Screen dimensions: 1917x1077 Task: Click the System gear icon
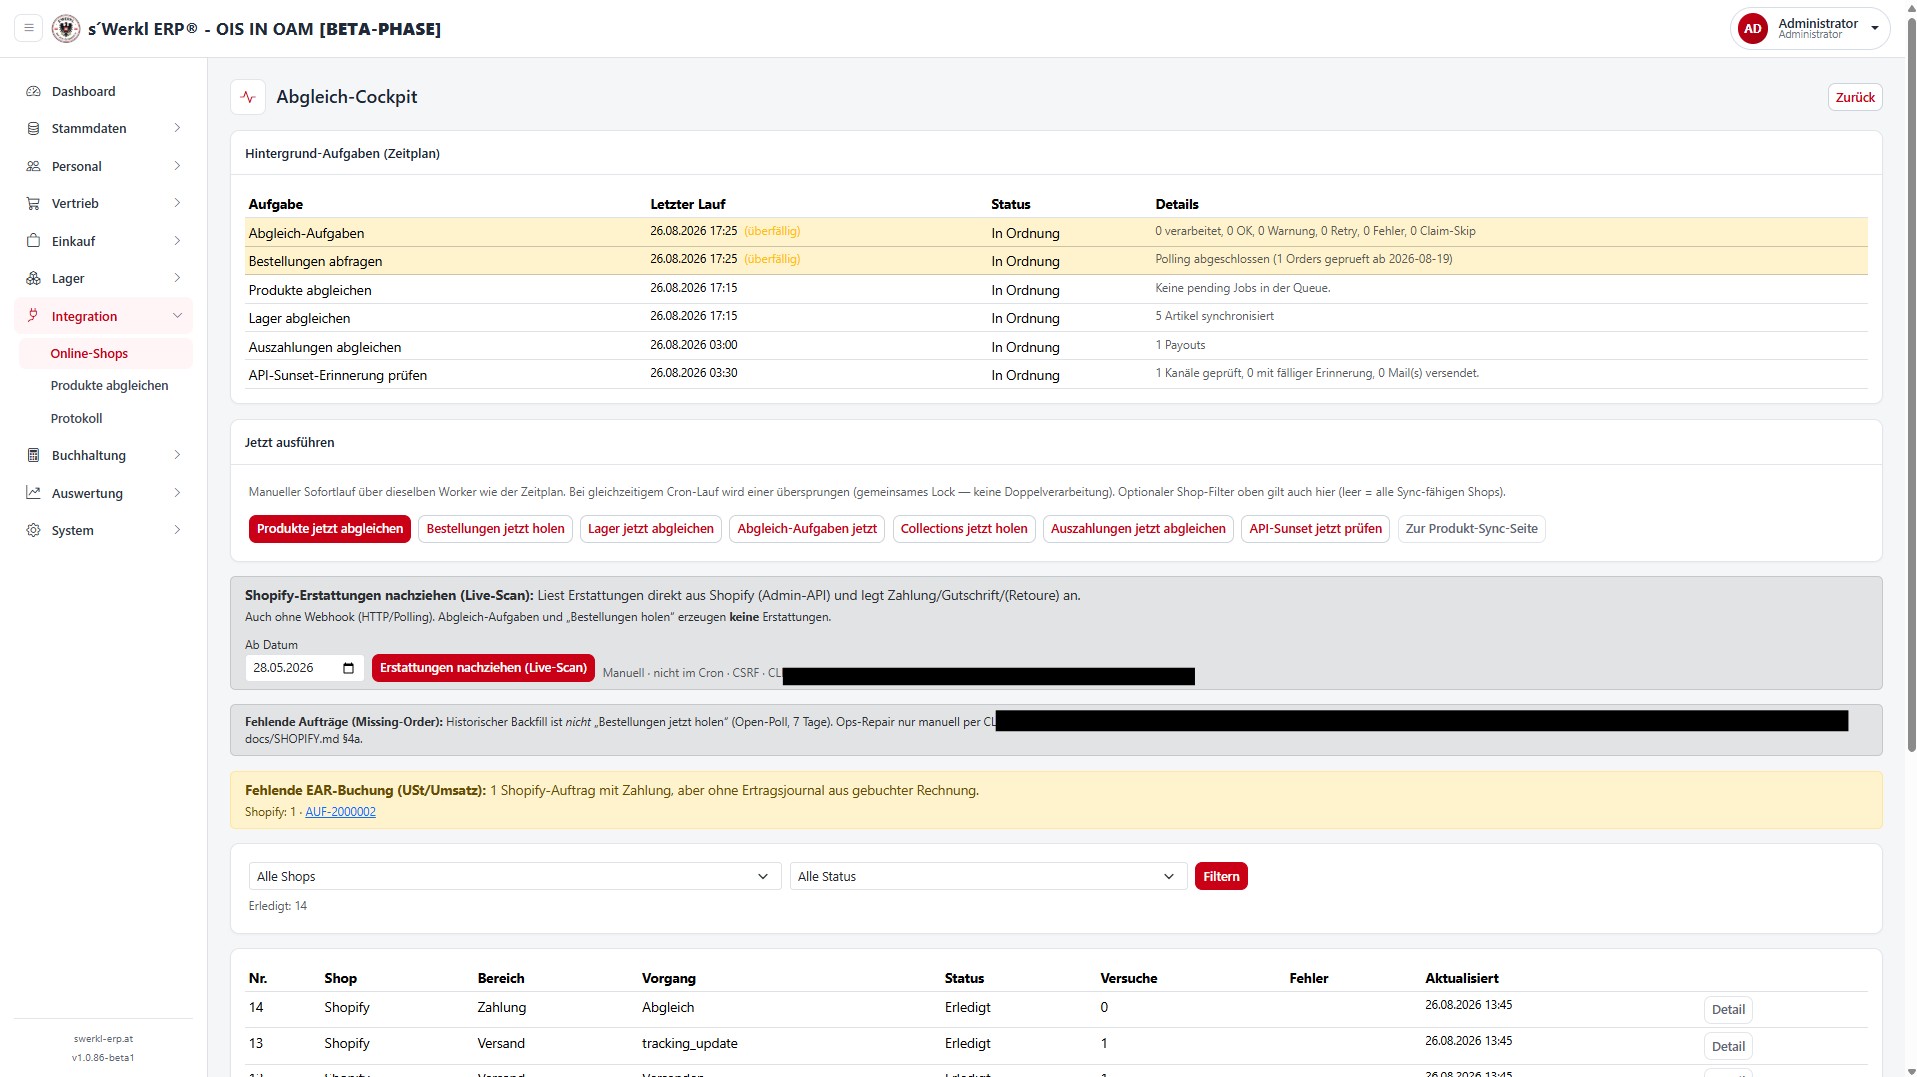(33, 530)
